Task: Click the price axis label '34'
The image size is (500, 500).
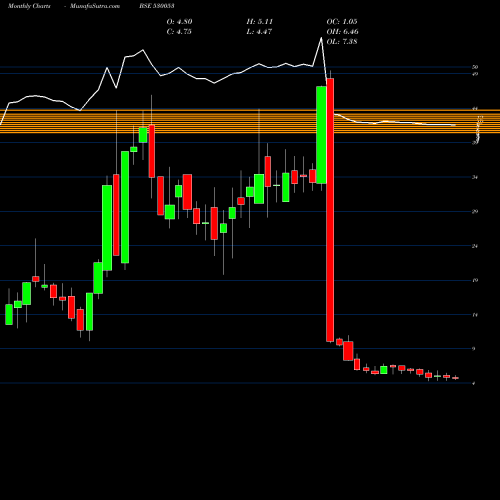Action: click(475, 177)
